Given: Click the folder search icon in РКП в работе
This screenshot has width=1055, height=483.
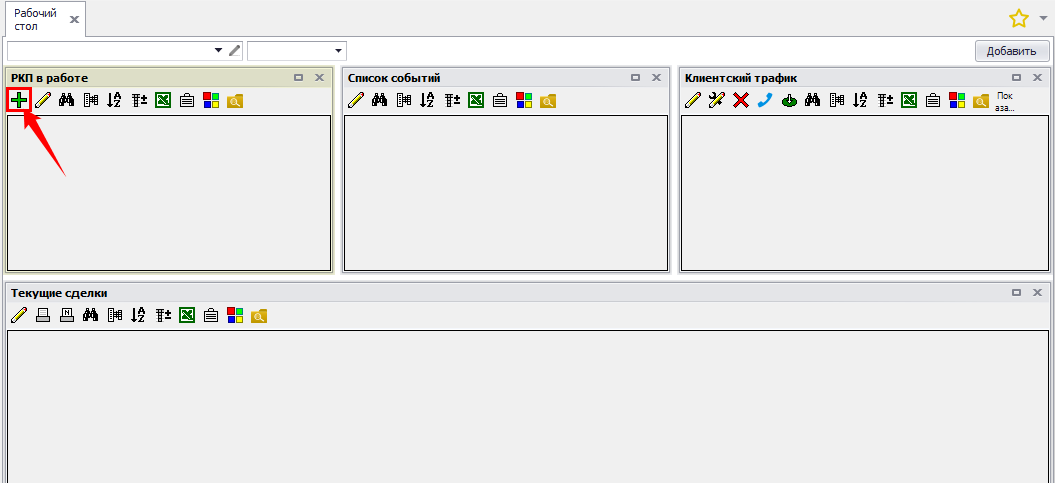Looking at the screenshot, I should 235,100.
